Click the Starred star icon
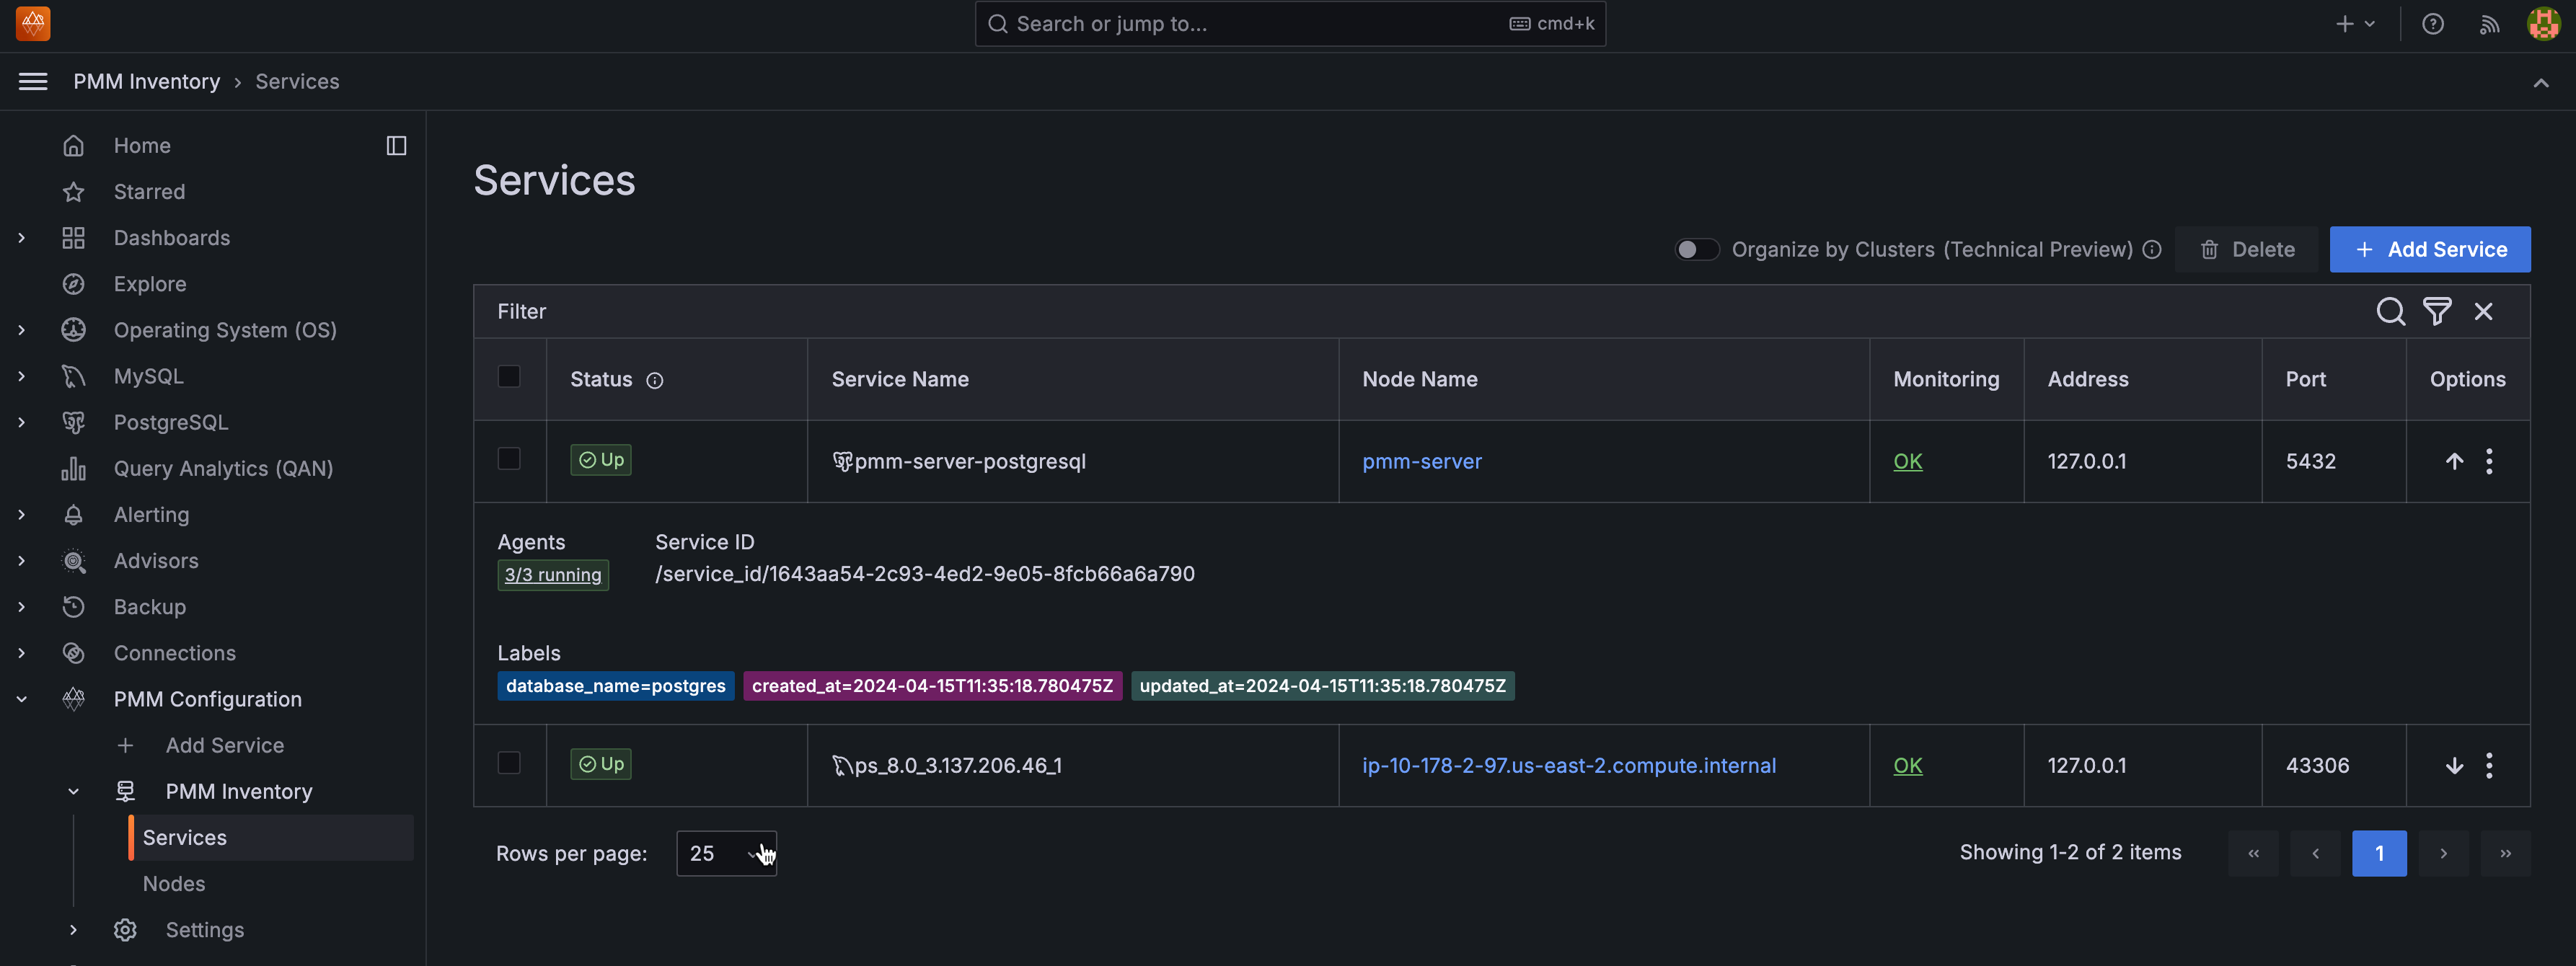 73,191
